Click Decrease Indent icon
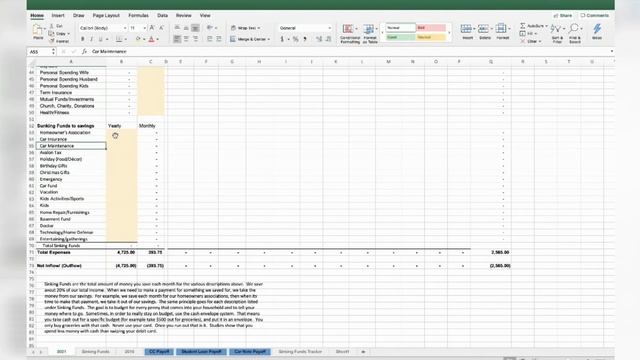 click(209, 39)
